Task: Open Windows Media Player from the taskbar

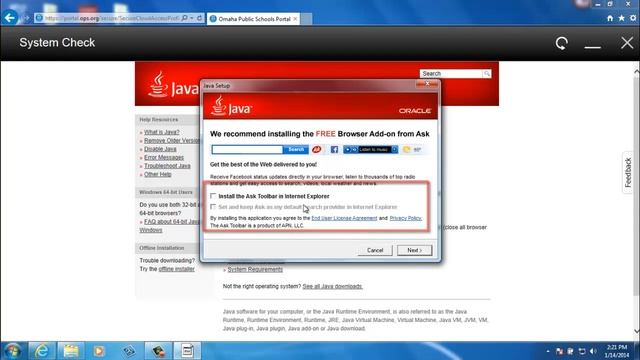Action: click(x=99, y=351)
